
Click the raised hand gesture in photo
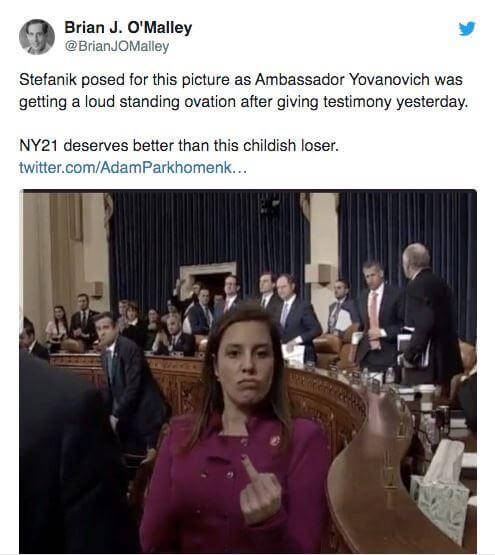pyautogui.click(x=260, y=491)
